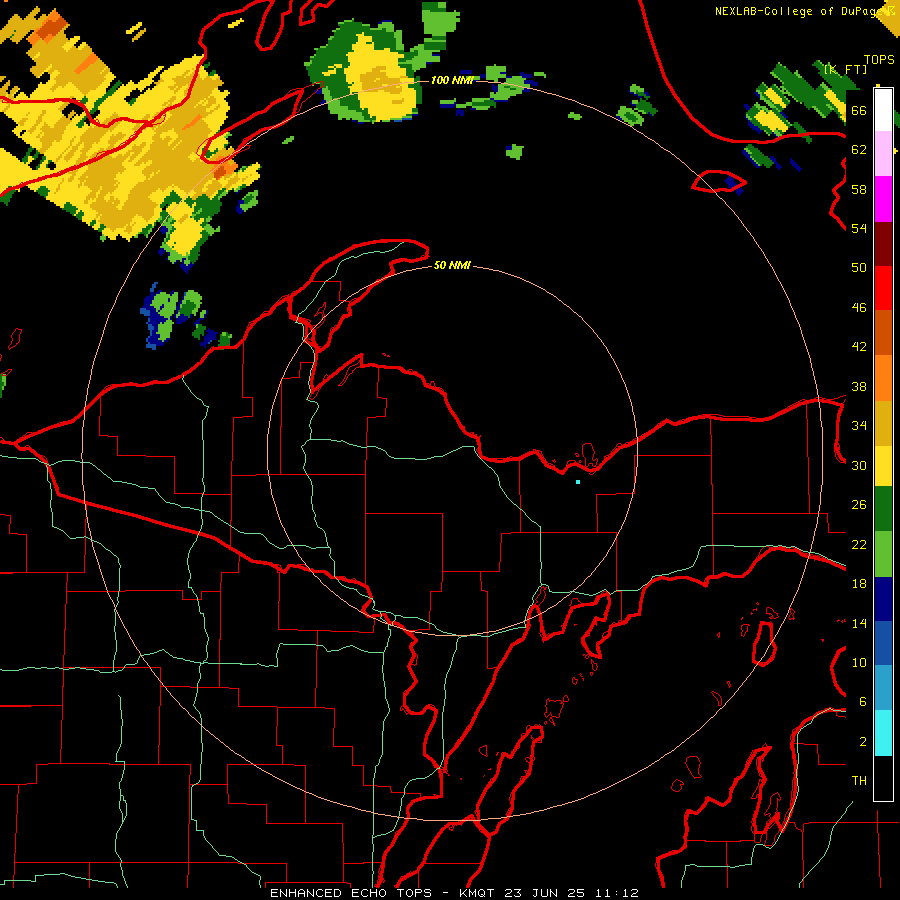Click the magenta legend swatch
Screen dimensions: 900x900
[883, 199]
